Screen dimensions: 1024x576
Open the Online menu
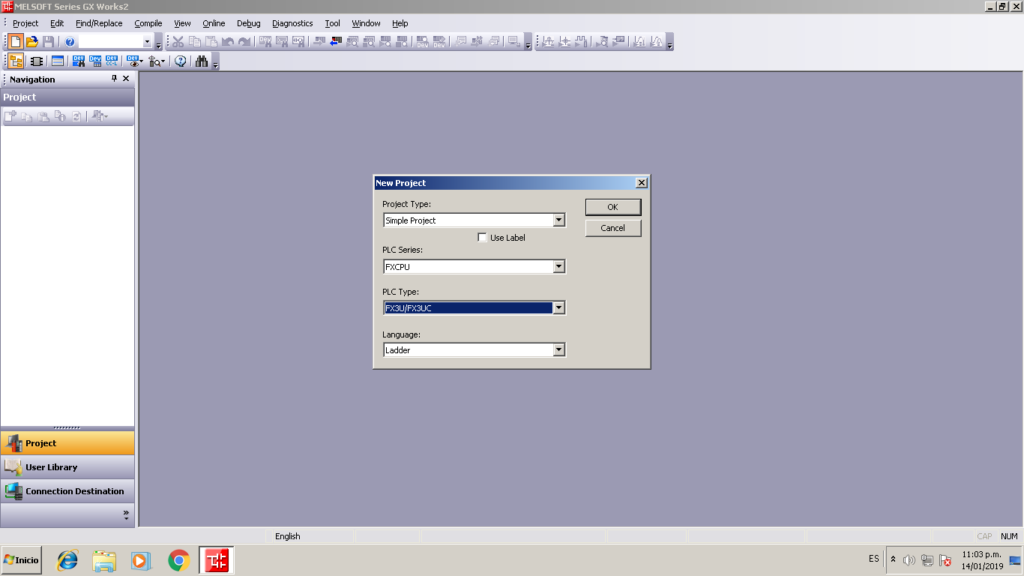coord(214,24)
